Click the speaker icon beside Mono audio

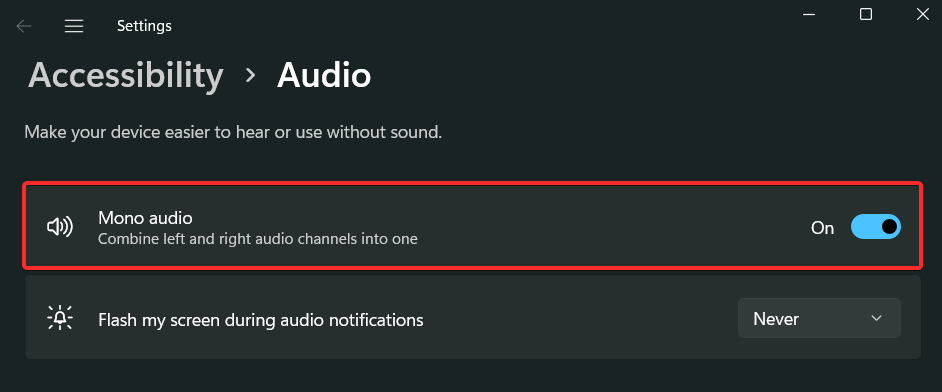(x=59, y=227)
